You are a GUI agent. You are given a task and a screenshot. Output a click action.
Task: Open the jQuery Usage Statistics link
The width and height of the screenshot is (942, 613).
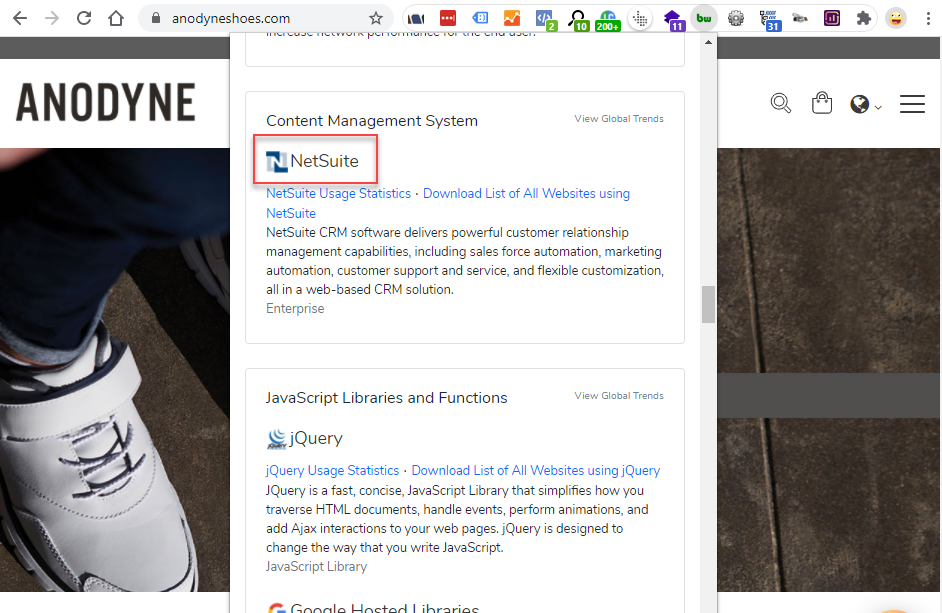click(x=332, y=470)
